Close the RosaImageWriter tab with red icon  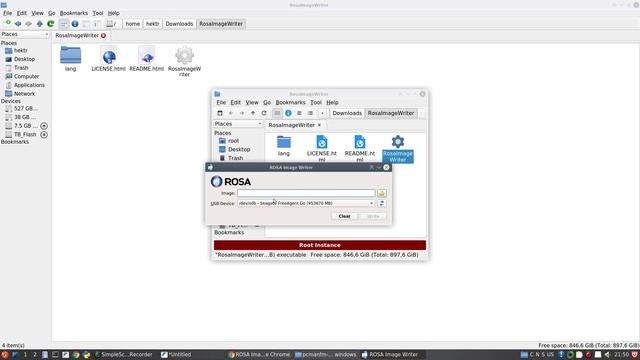click(103, 36)
